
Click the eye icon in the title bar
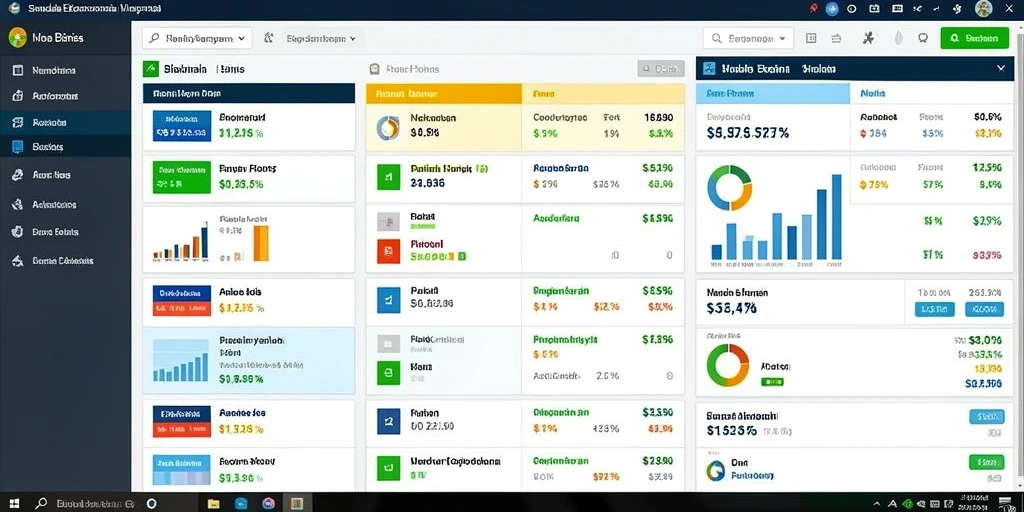coord(852,8)
